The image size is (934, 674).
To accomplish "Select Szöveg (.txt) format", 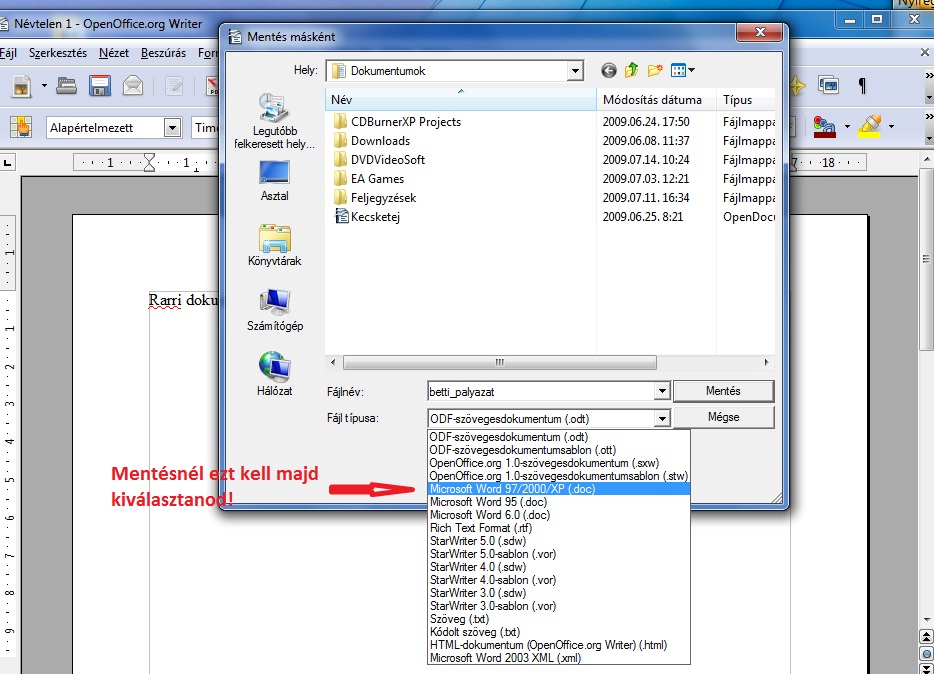I will pyautogui.click(x=559, y=619).
